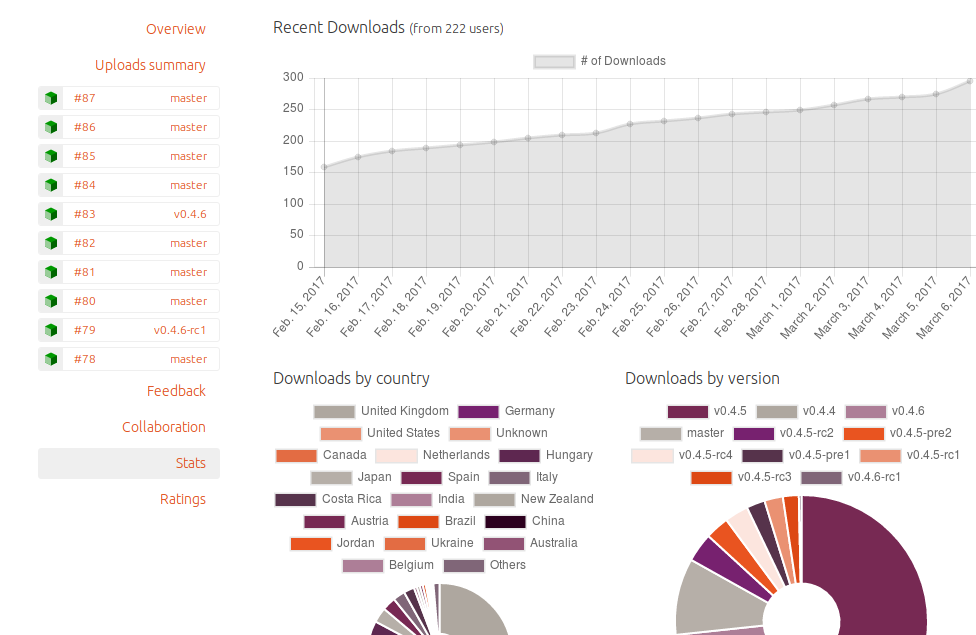The width and height of the screenshot is (976, 635).
Task: Click the v0.4.5-rc2 color swatch
Action: coord(754,434)
